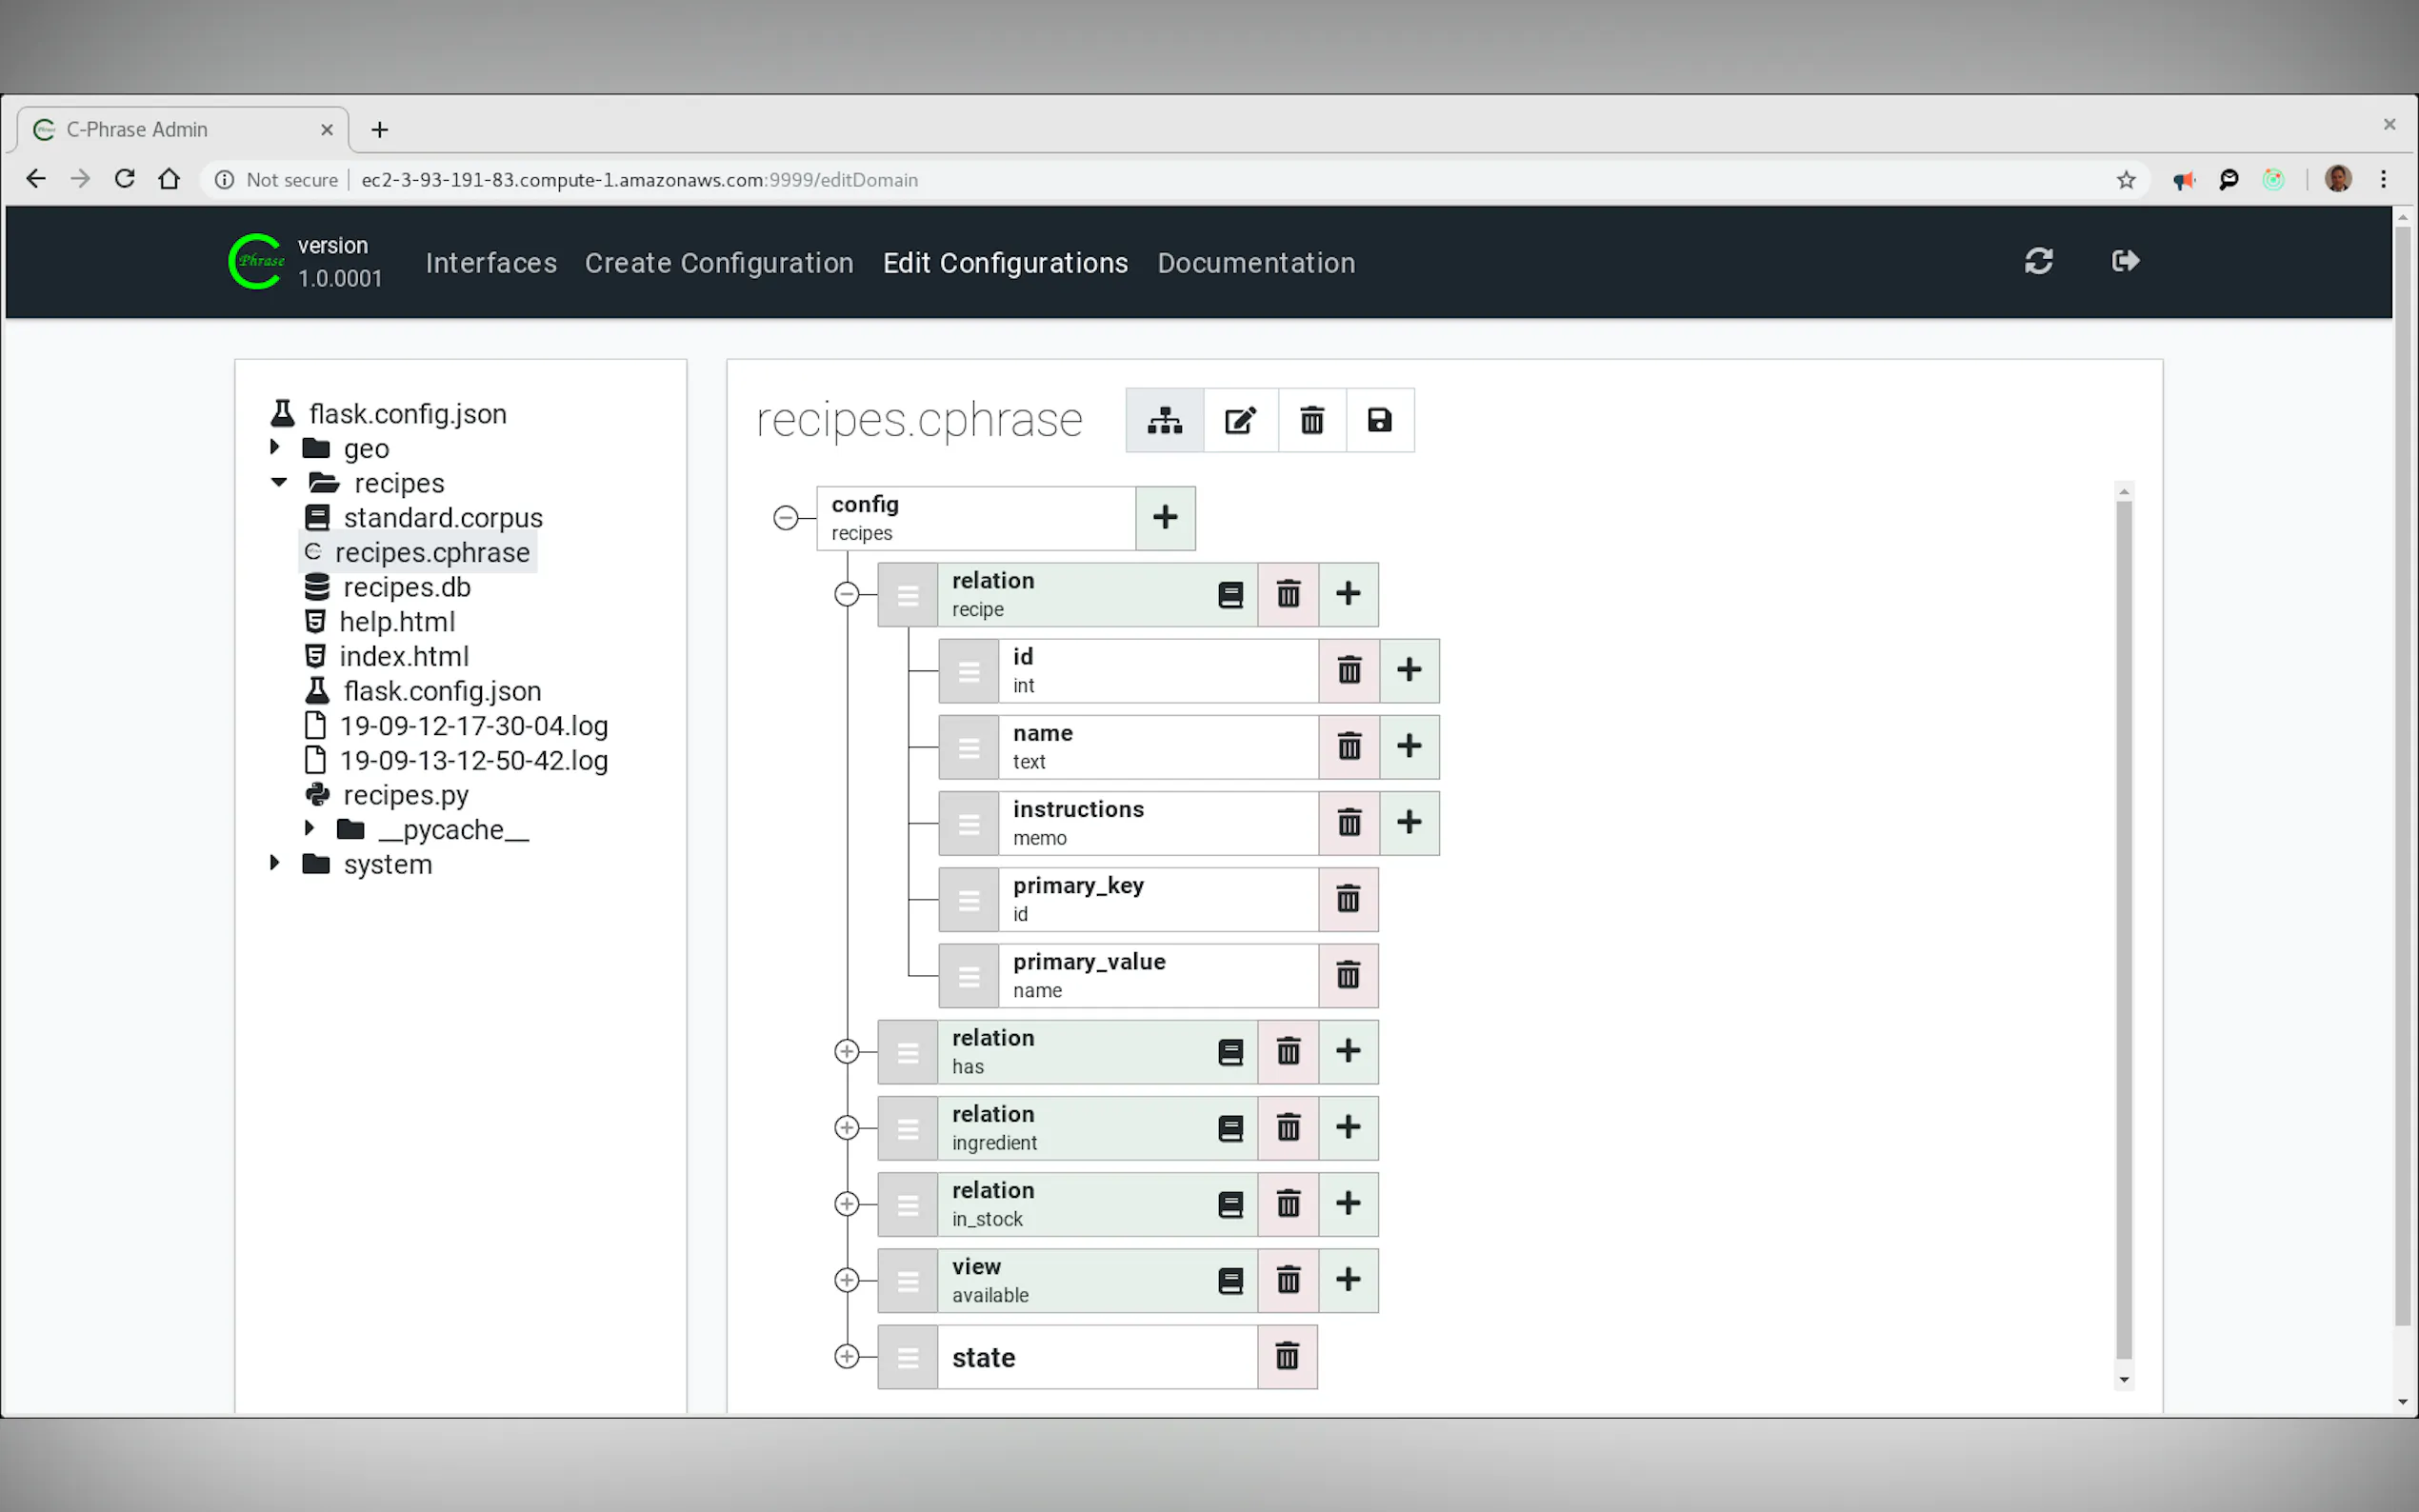Expand the relation has node
2419x1512 pixels.
point(846,1051)
